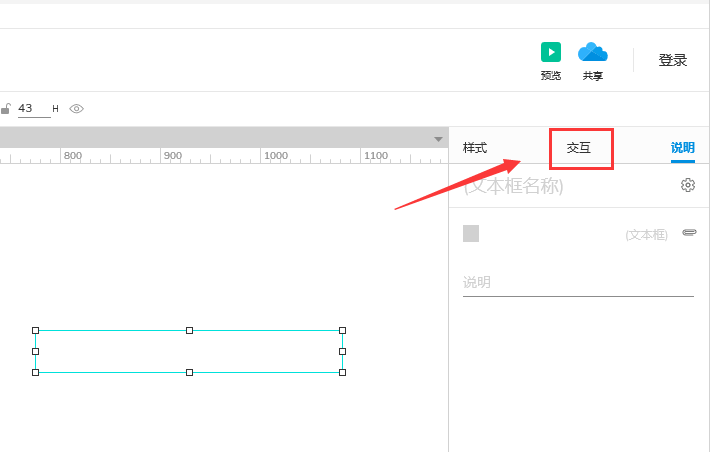Open the notes settings gear icon
710x452 pixels.
coord(688,185)
